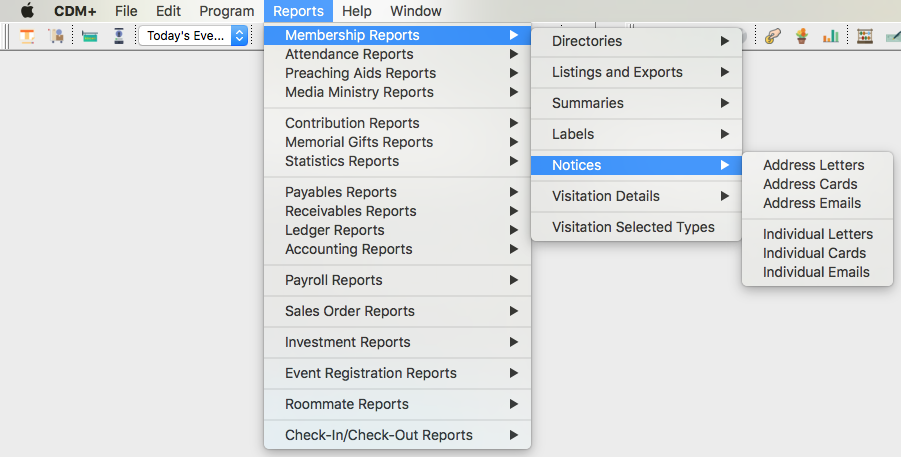
Task: Open the Apple menu
Action: click(27, 11)
